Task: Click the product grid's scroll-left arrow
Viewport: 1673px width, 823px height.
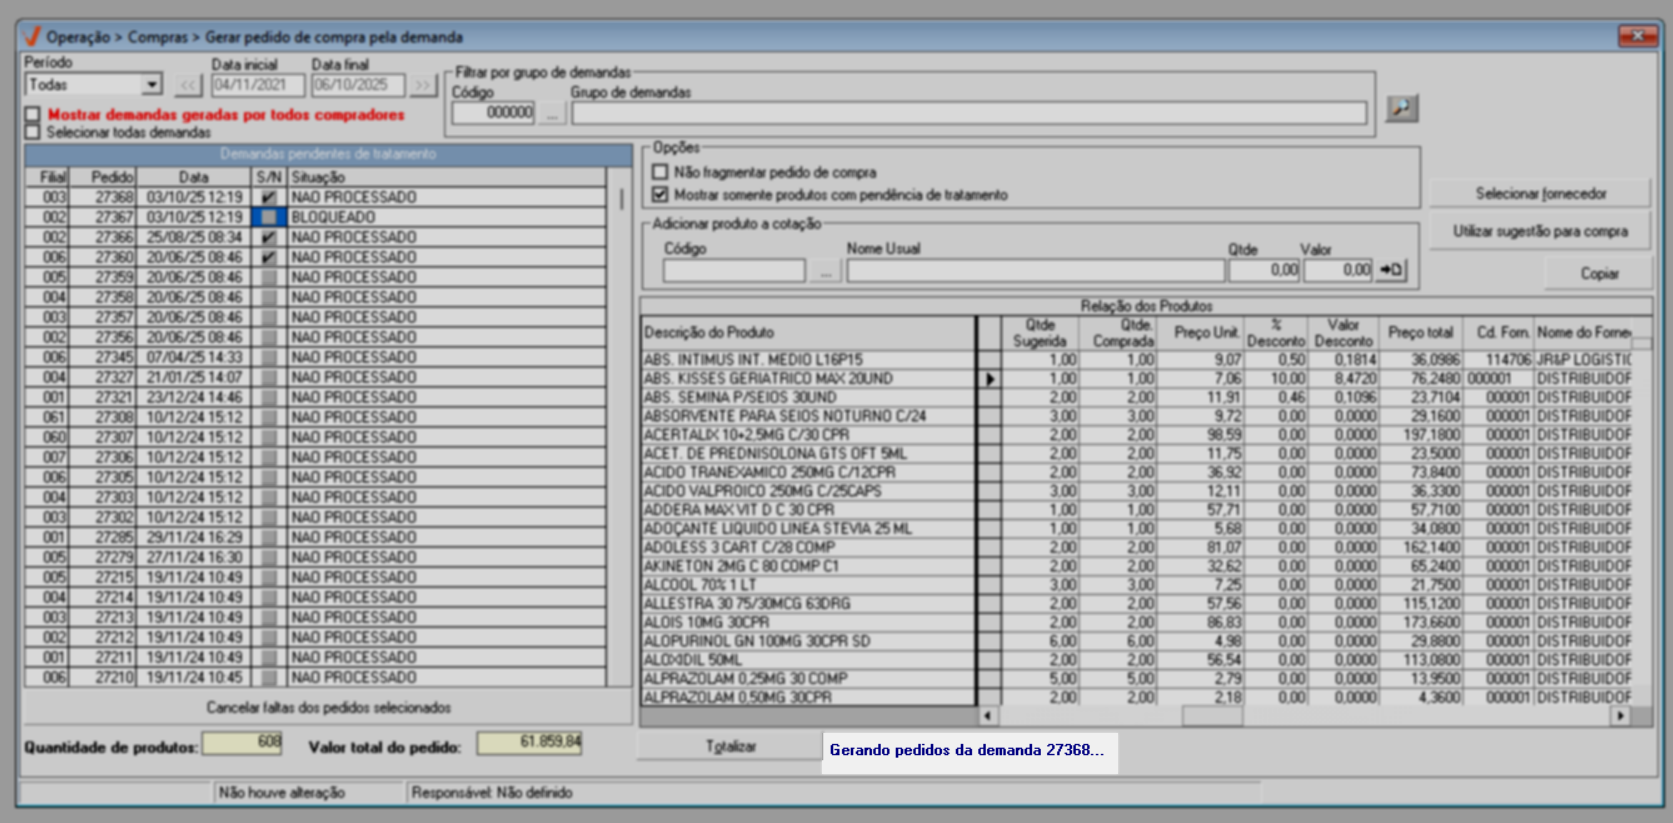Action: (x=988, y=716)
